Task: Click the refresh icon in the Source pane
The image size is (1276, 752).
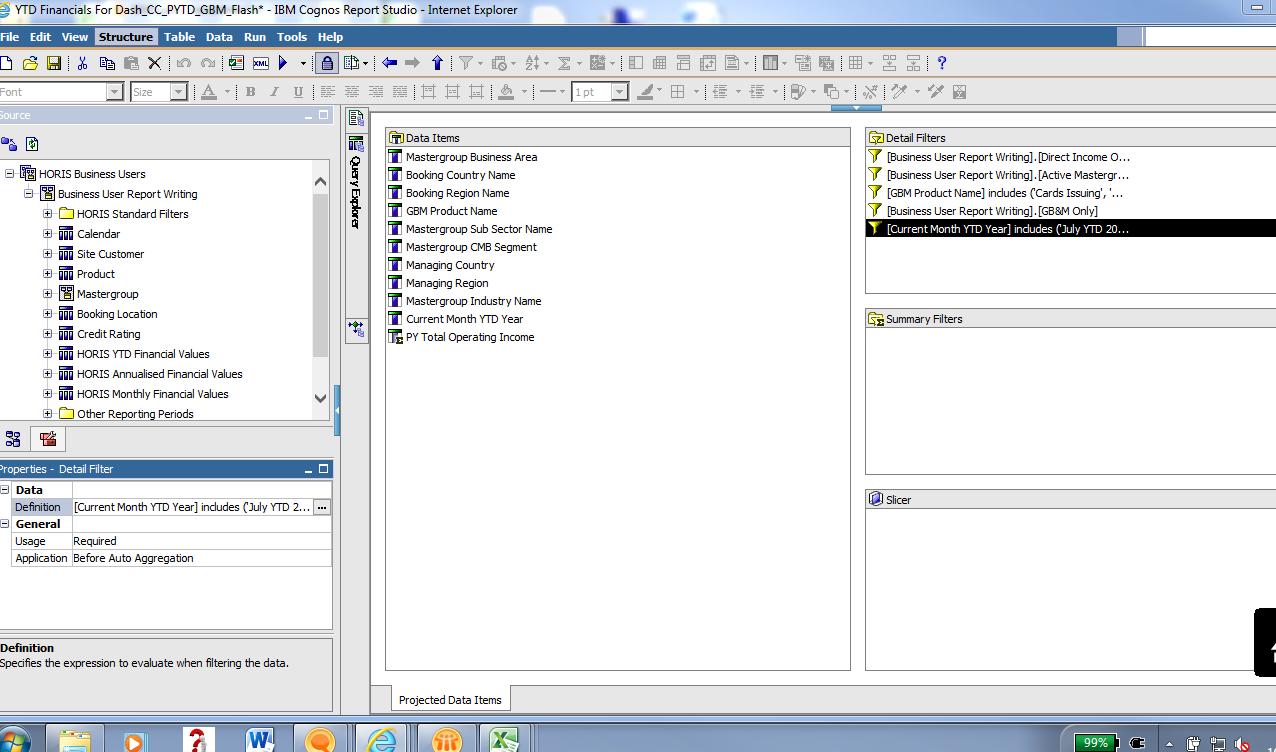Action: point(32,144)
